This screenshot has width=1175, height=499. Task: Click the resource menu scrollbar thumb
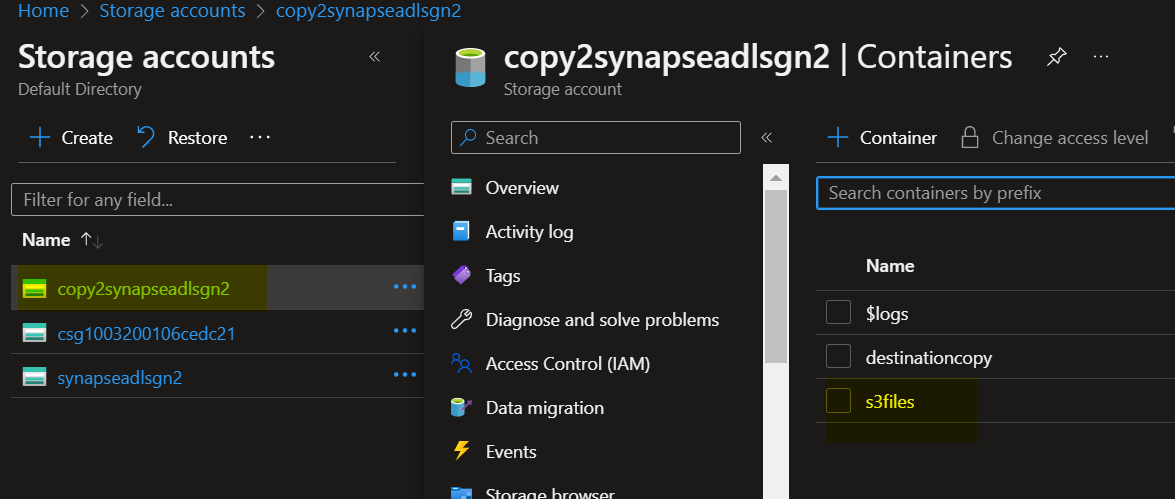tap(775, 276)
